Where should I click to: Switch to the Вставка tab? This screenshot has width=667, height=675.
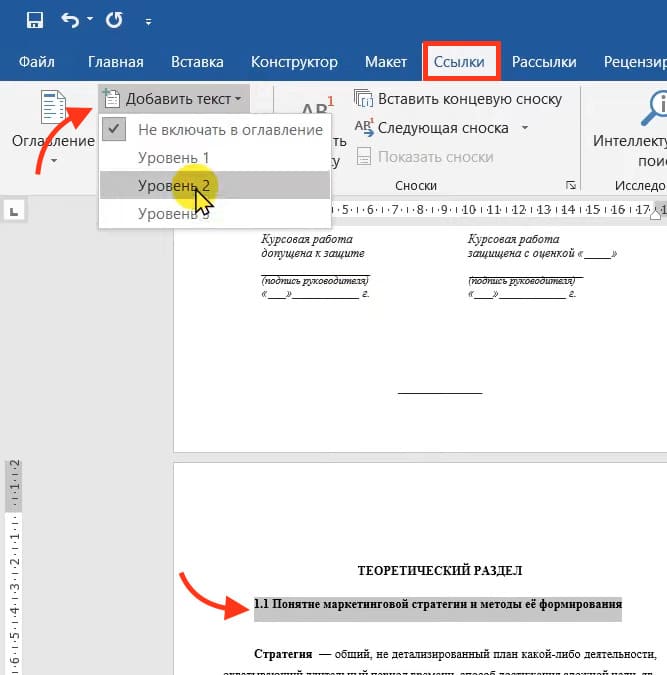(197, 62)
